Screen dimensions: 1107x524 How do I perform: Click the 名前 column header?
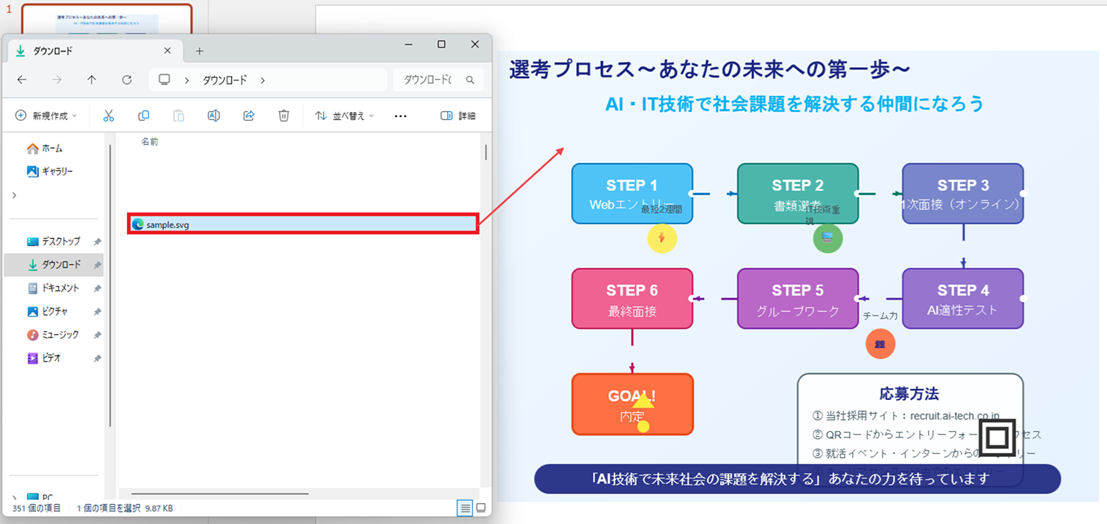[x=149, y=142]
